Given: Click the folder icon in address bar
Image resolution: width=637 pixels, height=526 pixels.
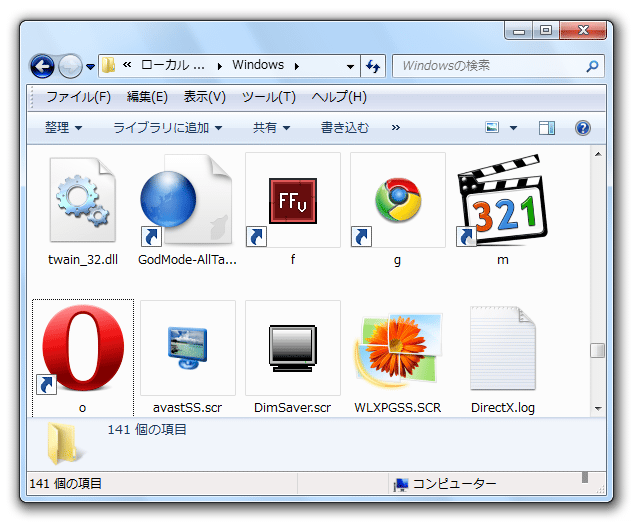Looking at the screenshot, I should click(x=108, y=65).
